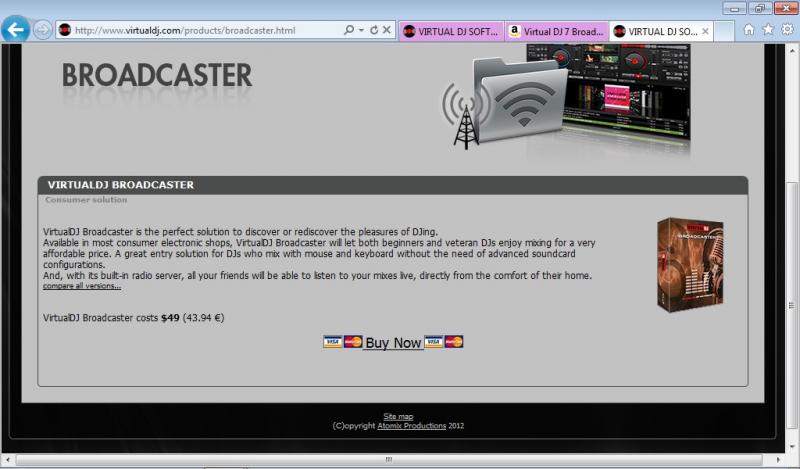Switch to the VIRTUAL DJ SOFT... tab

tap(451, 32)
